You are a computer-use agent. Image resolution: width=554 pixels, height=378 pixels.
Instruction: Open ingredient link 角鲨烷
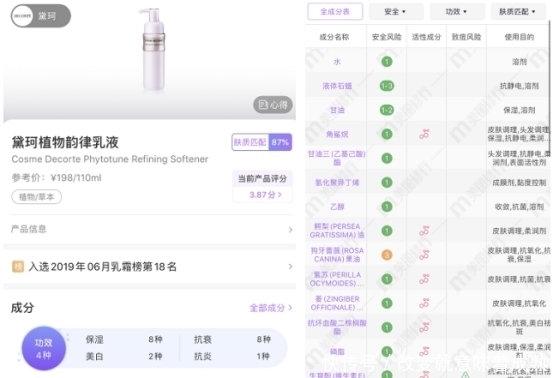[x=337, y=134]
